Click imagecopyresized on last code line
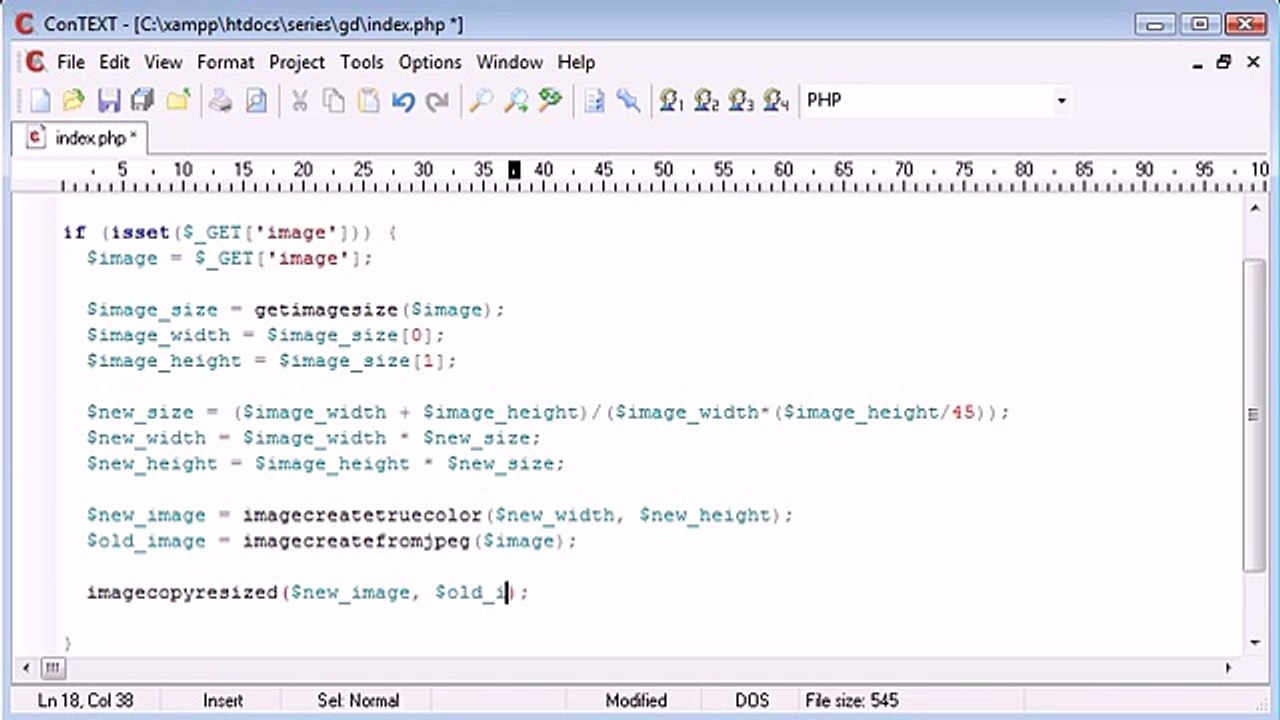Image resolution: width=1280 pixels, height=720 pixels. [182, 593]
